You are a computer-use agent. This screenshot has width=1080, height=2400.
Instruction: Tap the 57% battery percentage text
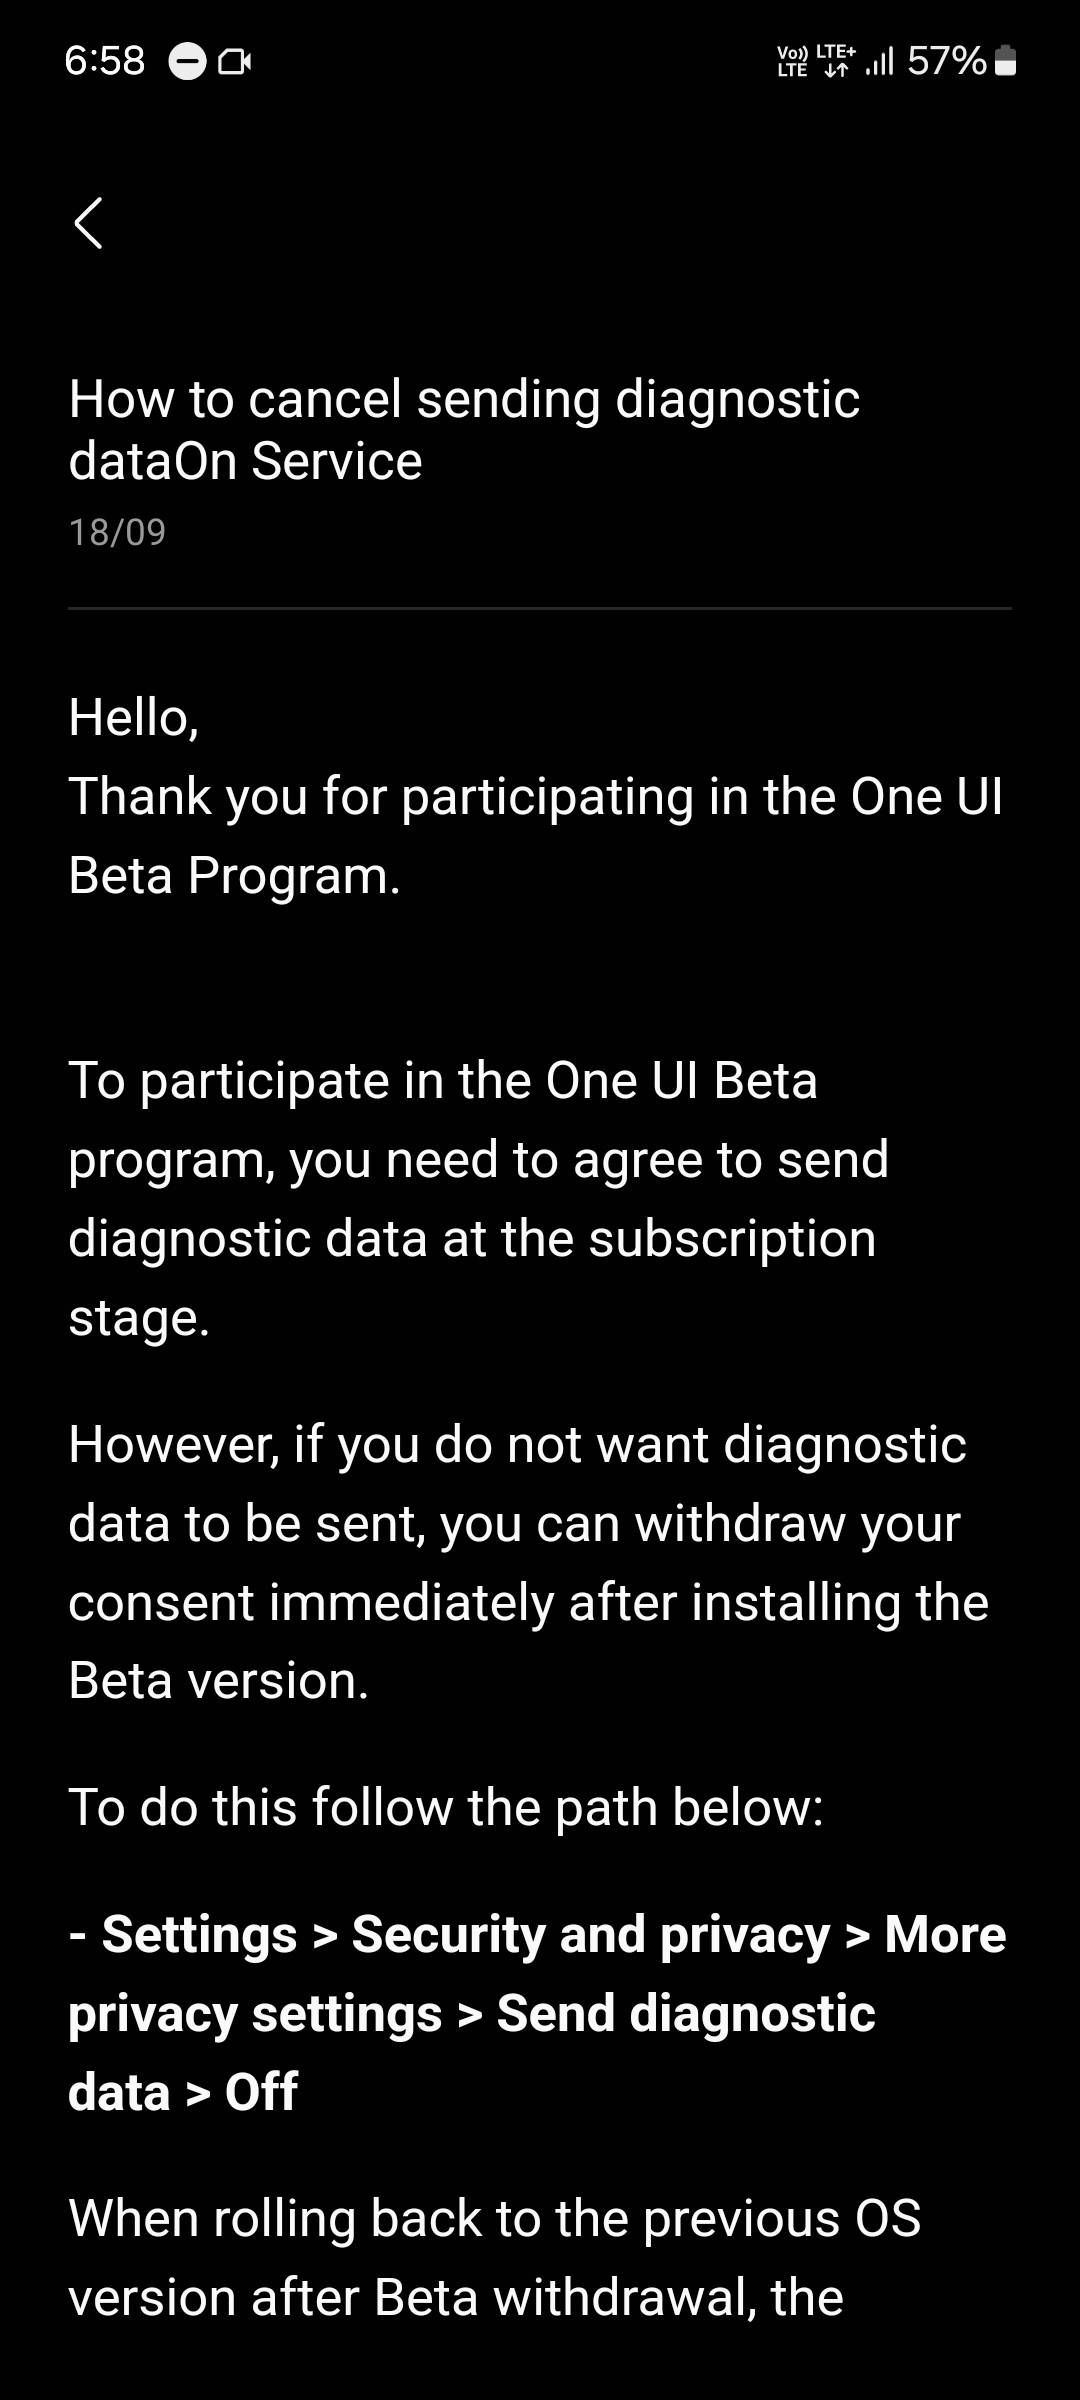(946, 61)
